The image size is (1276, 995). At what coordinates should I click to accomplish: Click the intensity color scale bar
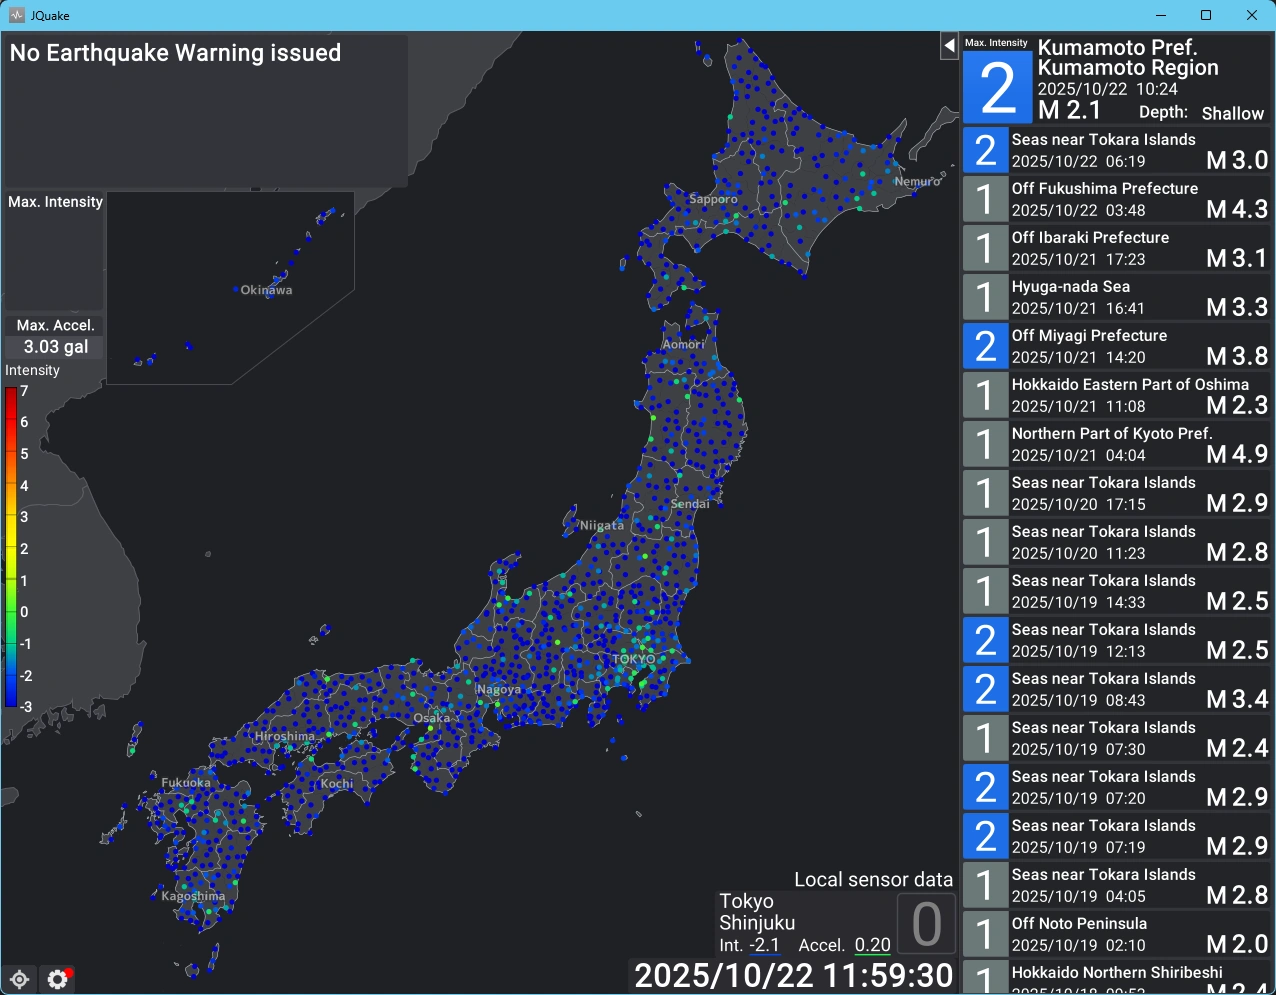[x=11, y=548]
